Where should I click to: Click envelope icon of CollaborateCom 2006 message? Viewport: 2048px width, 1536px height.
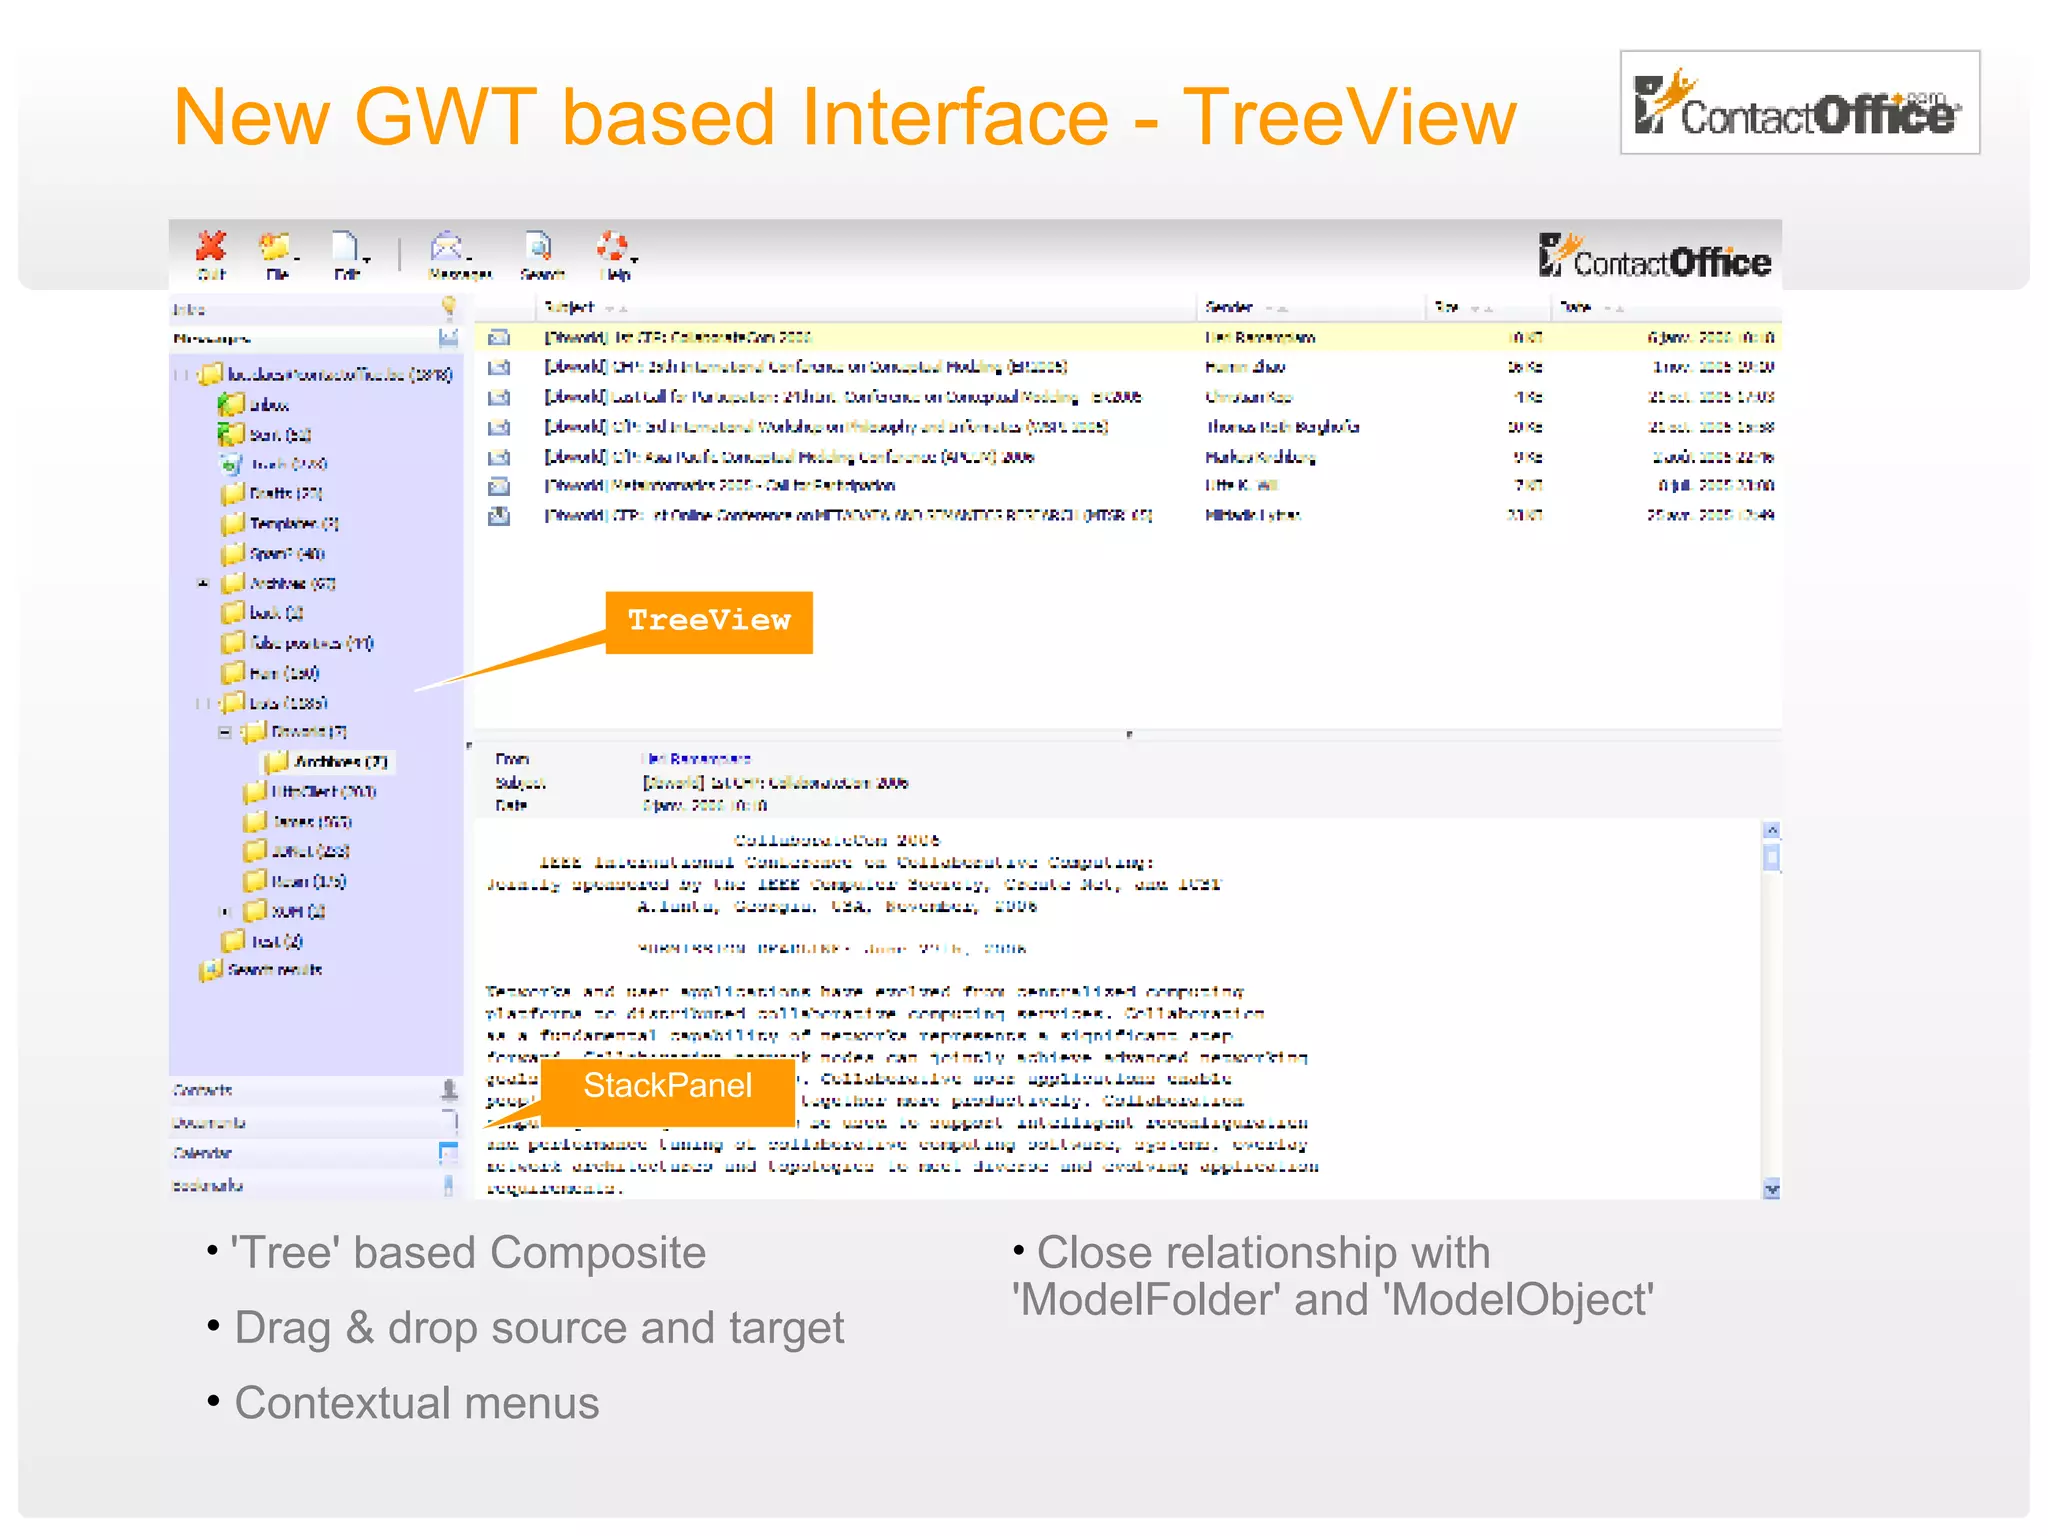(x=498, y=338)
